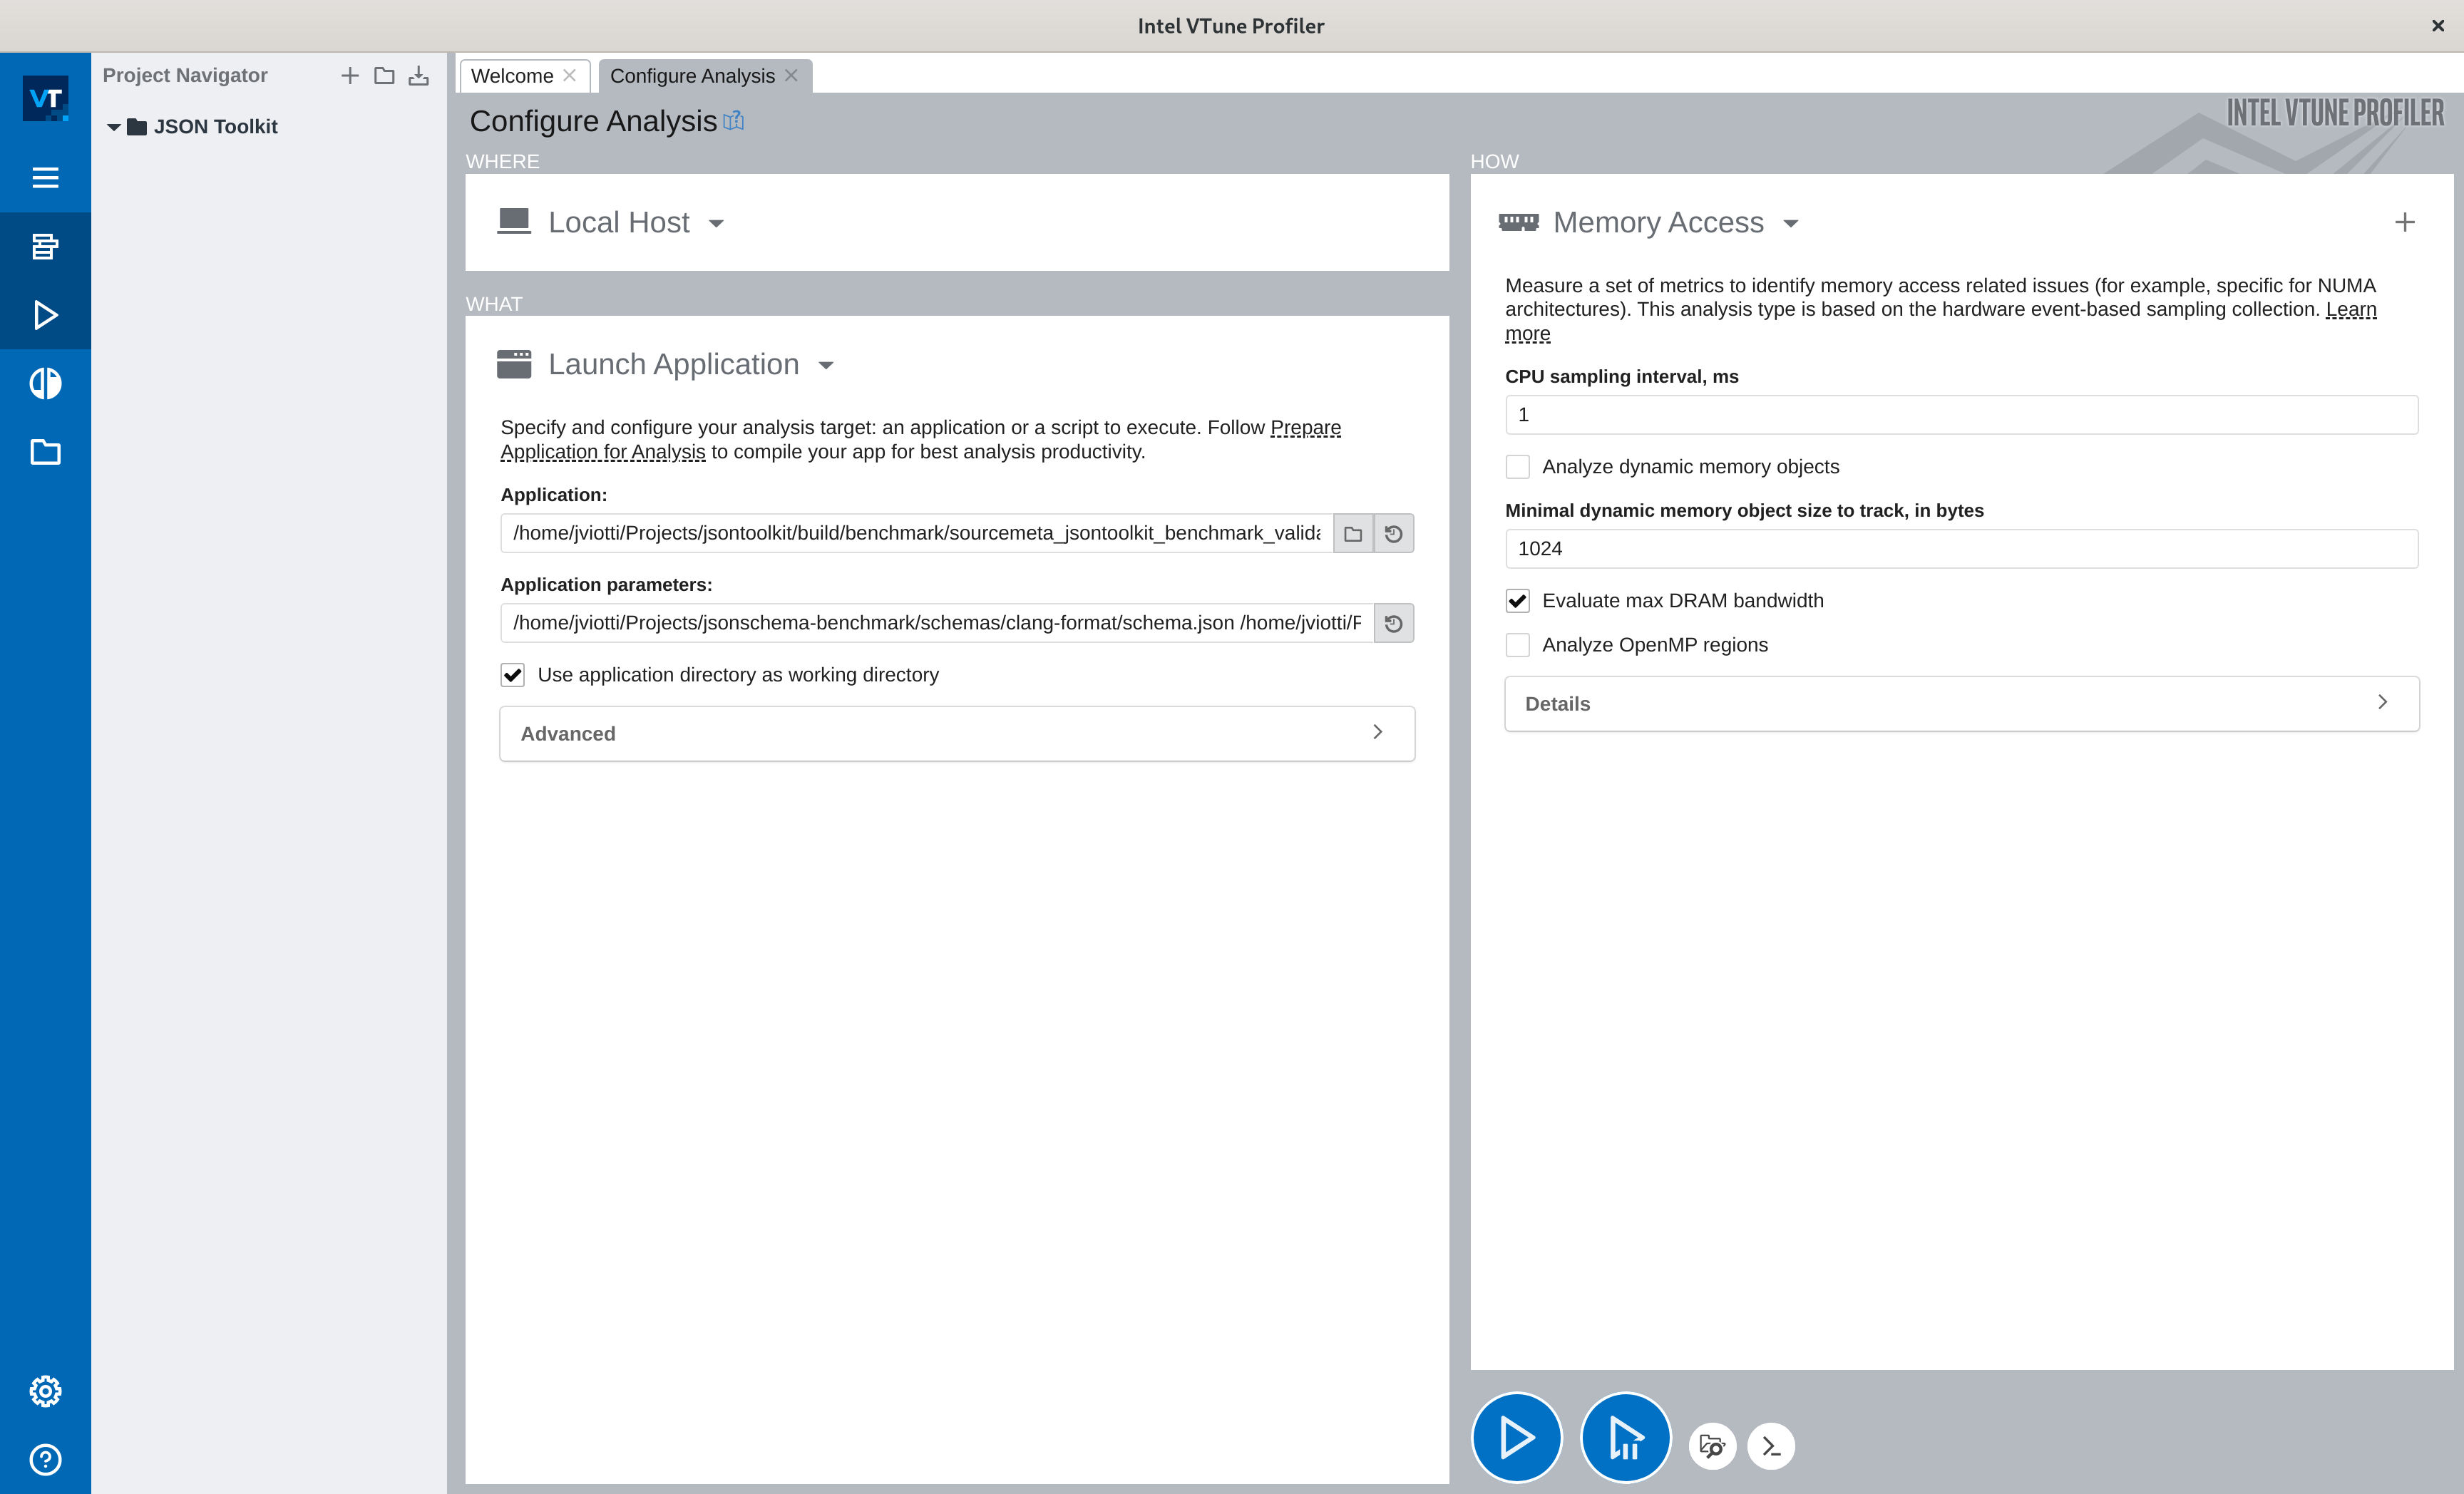
Task: Close the Configure Analysis tab
Action: 791,76
